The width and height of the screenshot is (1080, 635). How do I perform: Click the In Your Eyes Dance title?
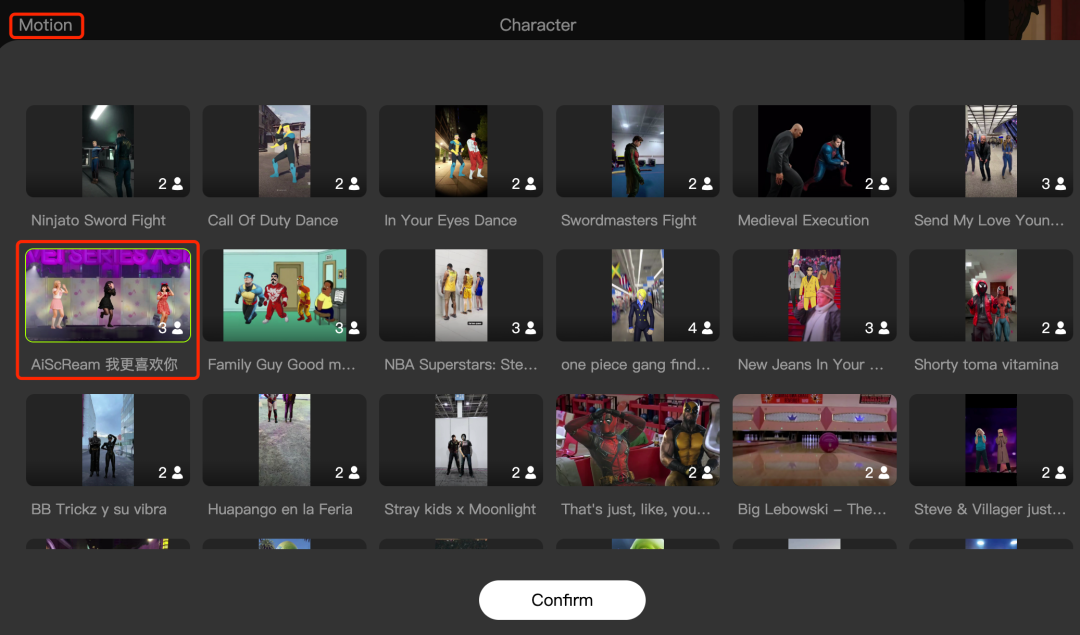pyautogui.click(x=450, y=220)
